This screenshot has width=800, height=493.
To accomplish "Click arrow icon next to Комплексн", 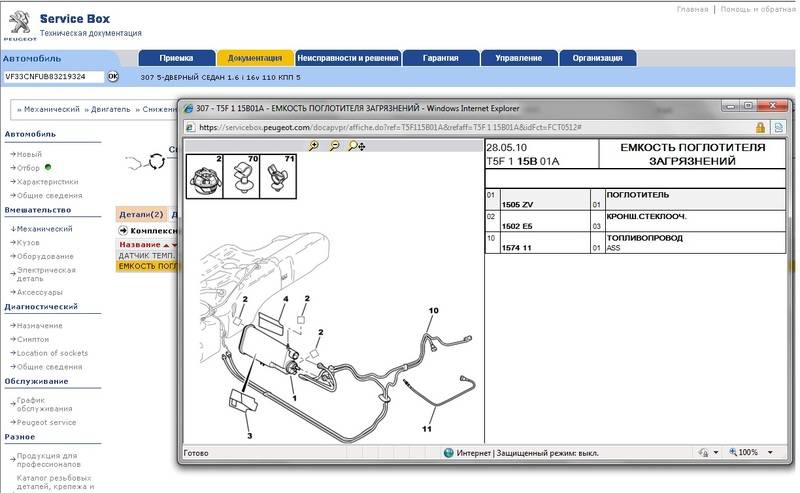I will pos(124,231).
